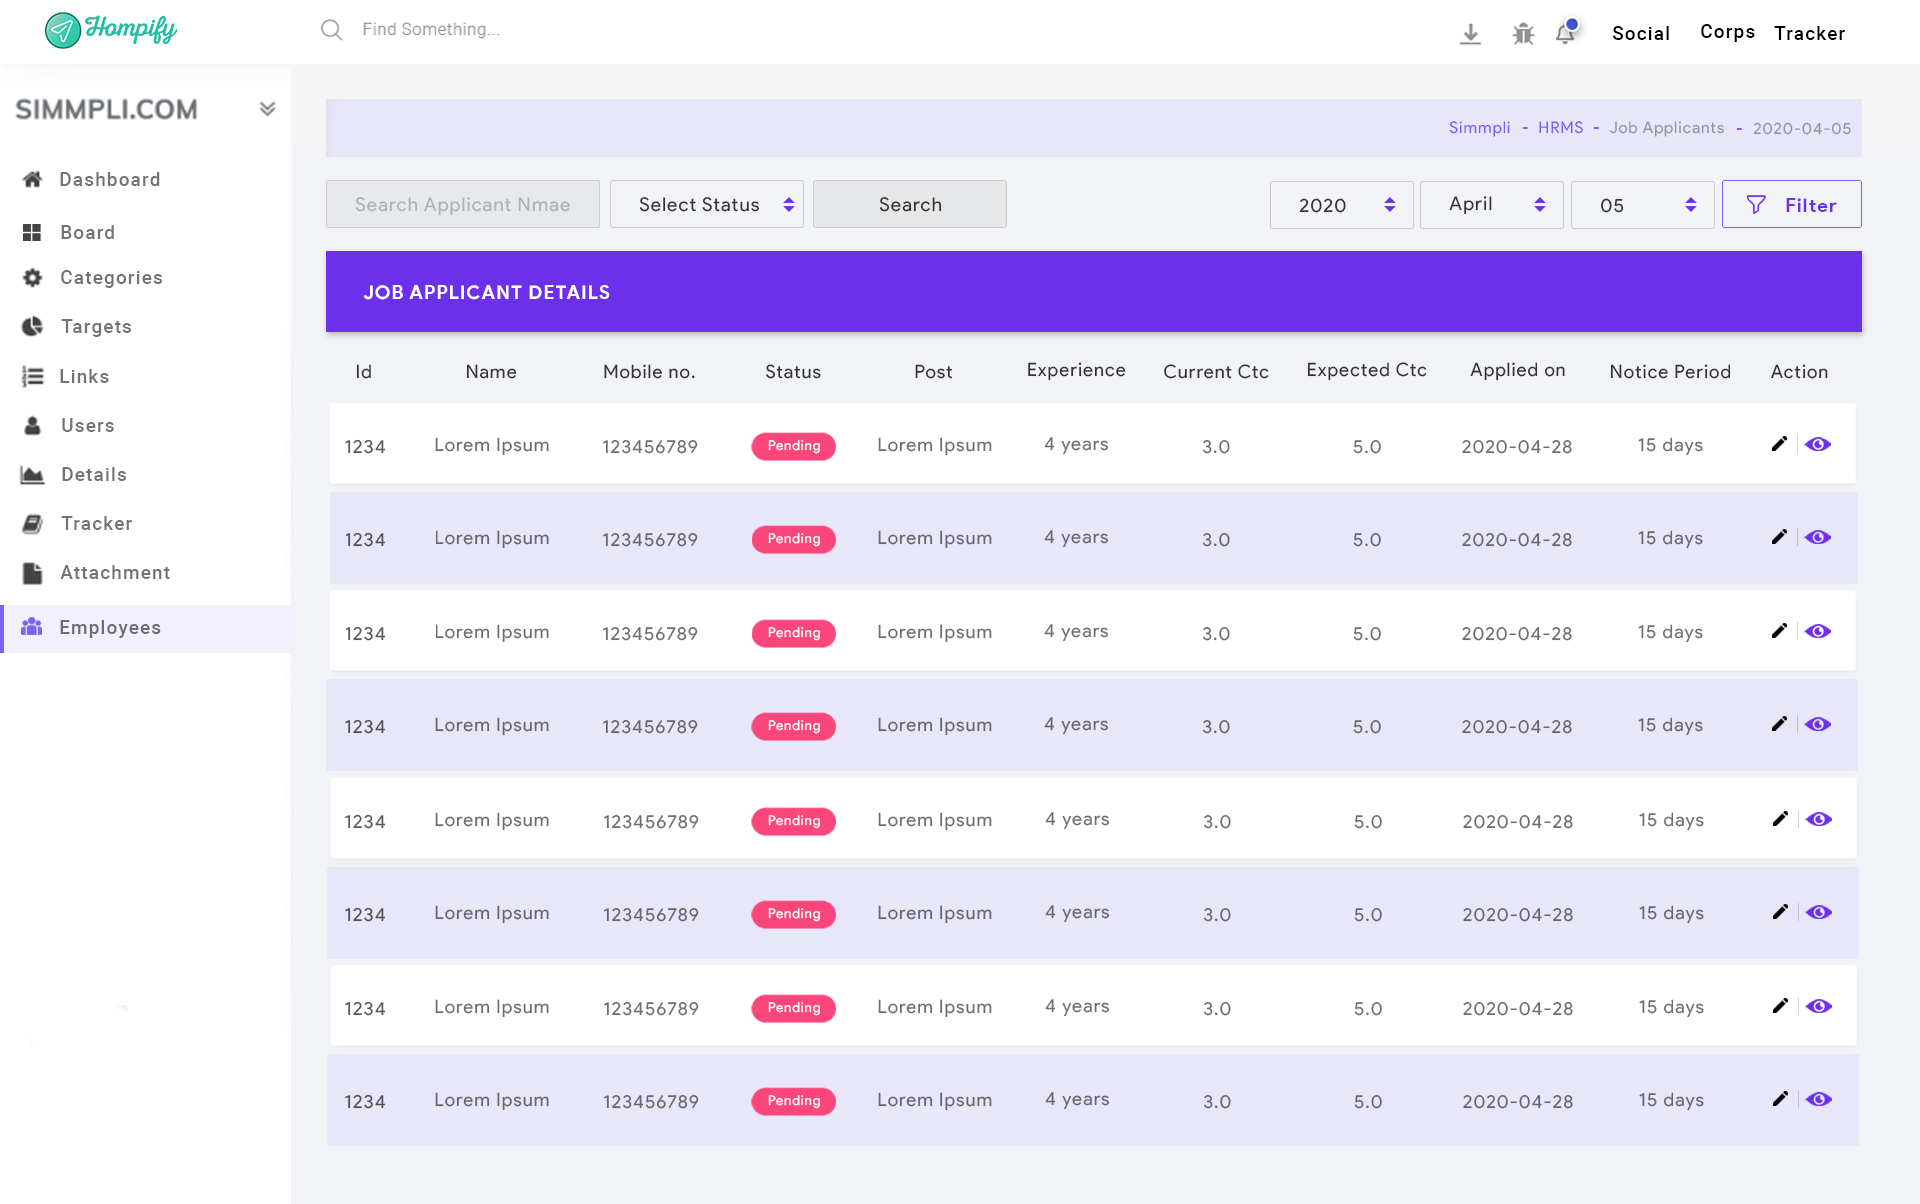Image resolution: width=1920 pixels, height=1204 pixels.
Task: Click eye icon in last row
Action: click(x=1819, y=1099)
